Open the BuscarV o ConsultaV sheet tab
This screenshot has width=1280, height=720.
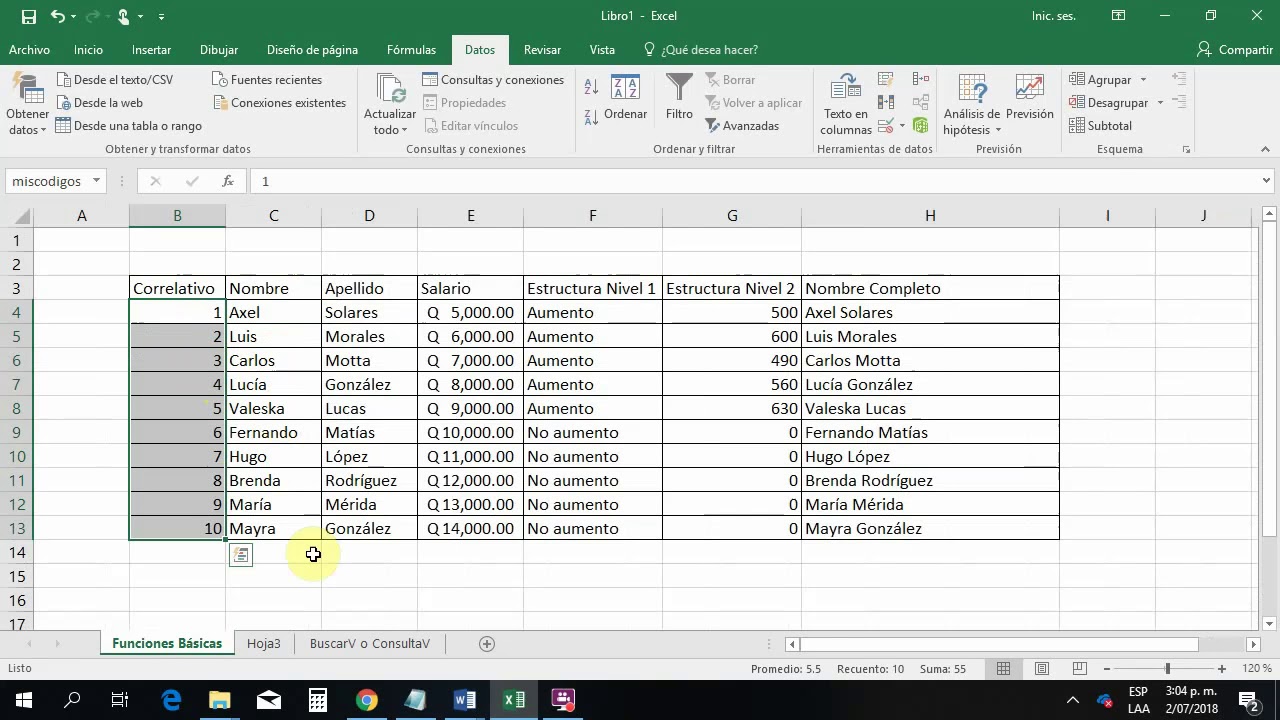click(369, 644)
